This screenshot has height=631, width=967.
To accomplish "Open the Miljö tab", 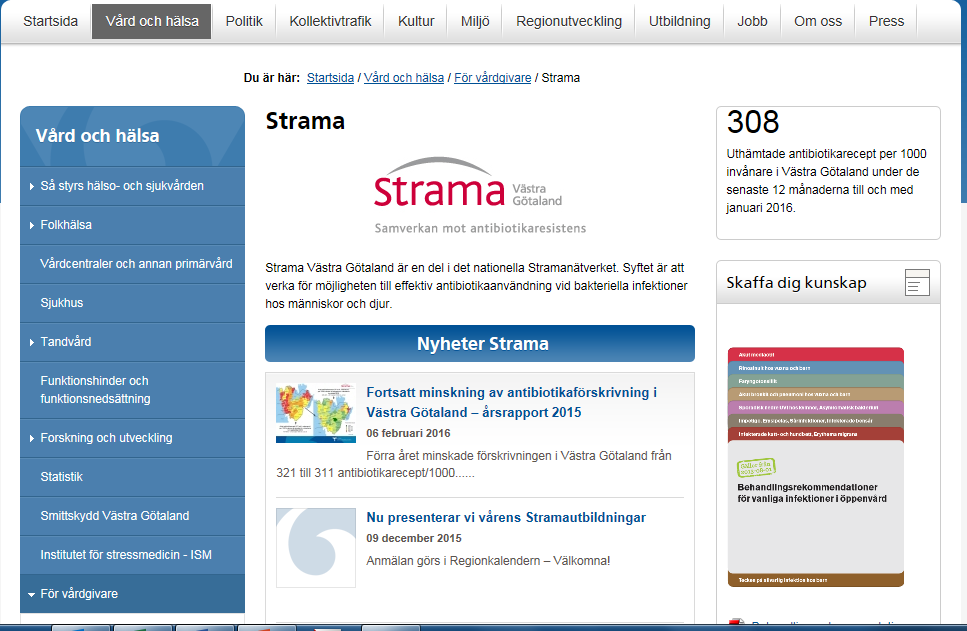I will tap(475, 22).
